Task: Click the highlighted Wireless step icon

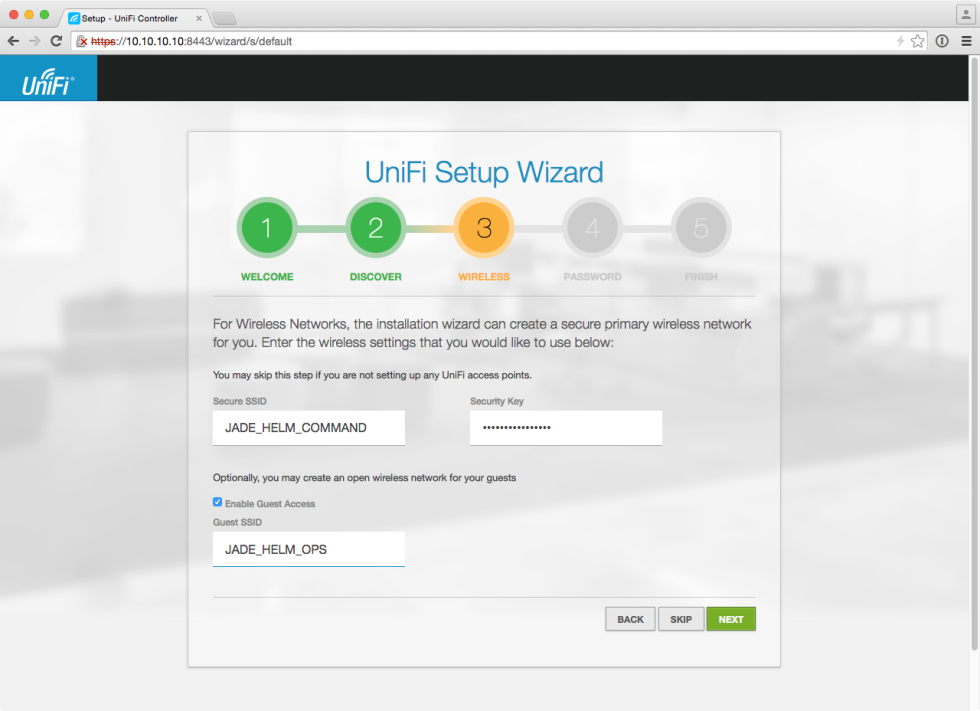Action: tap(484, 227)
